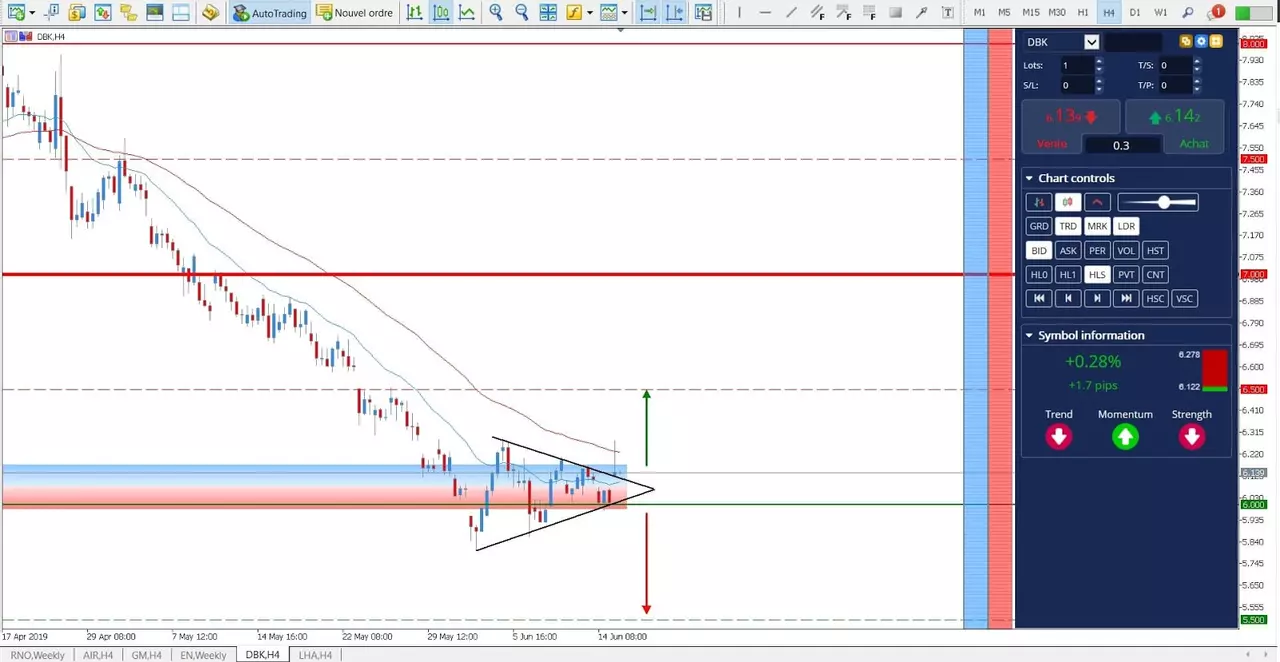Collapse the Symbol information section
Screen dimensions: 1280x662
(1030, 335)
